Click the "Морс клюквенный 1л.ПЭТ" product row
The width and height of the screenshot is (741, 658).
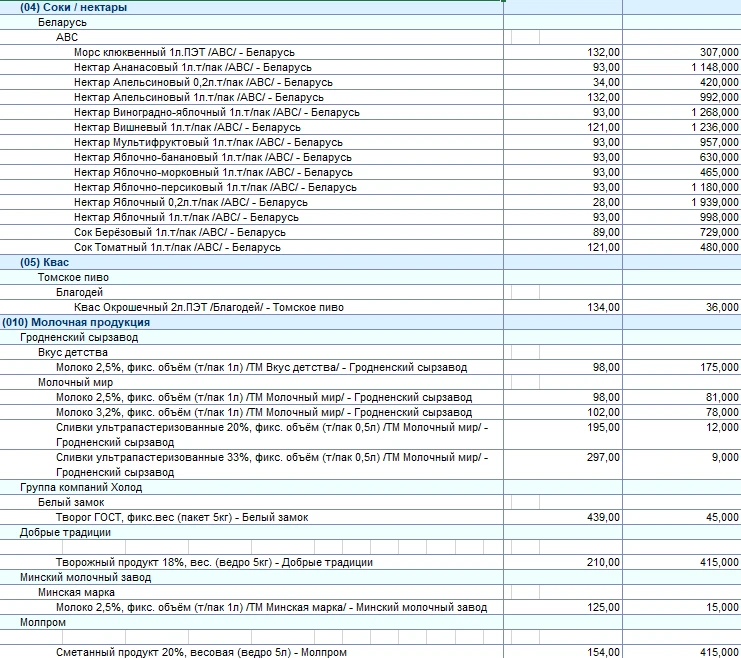[184, 52]
